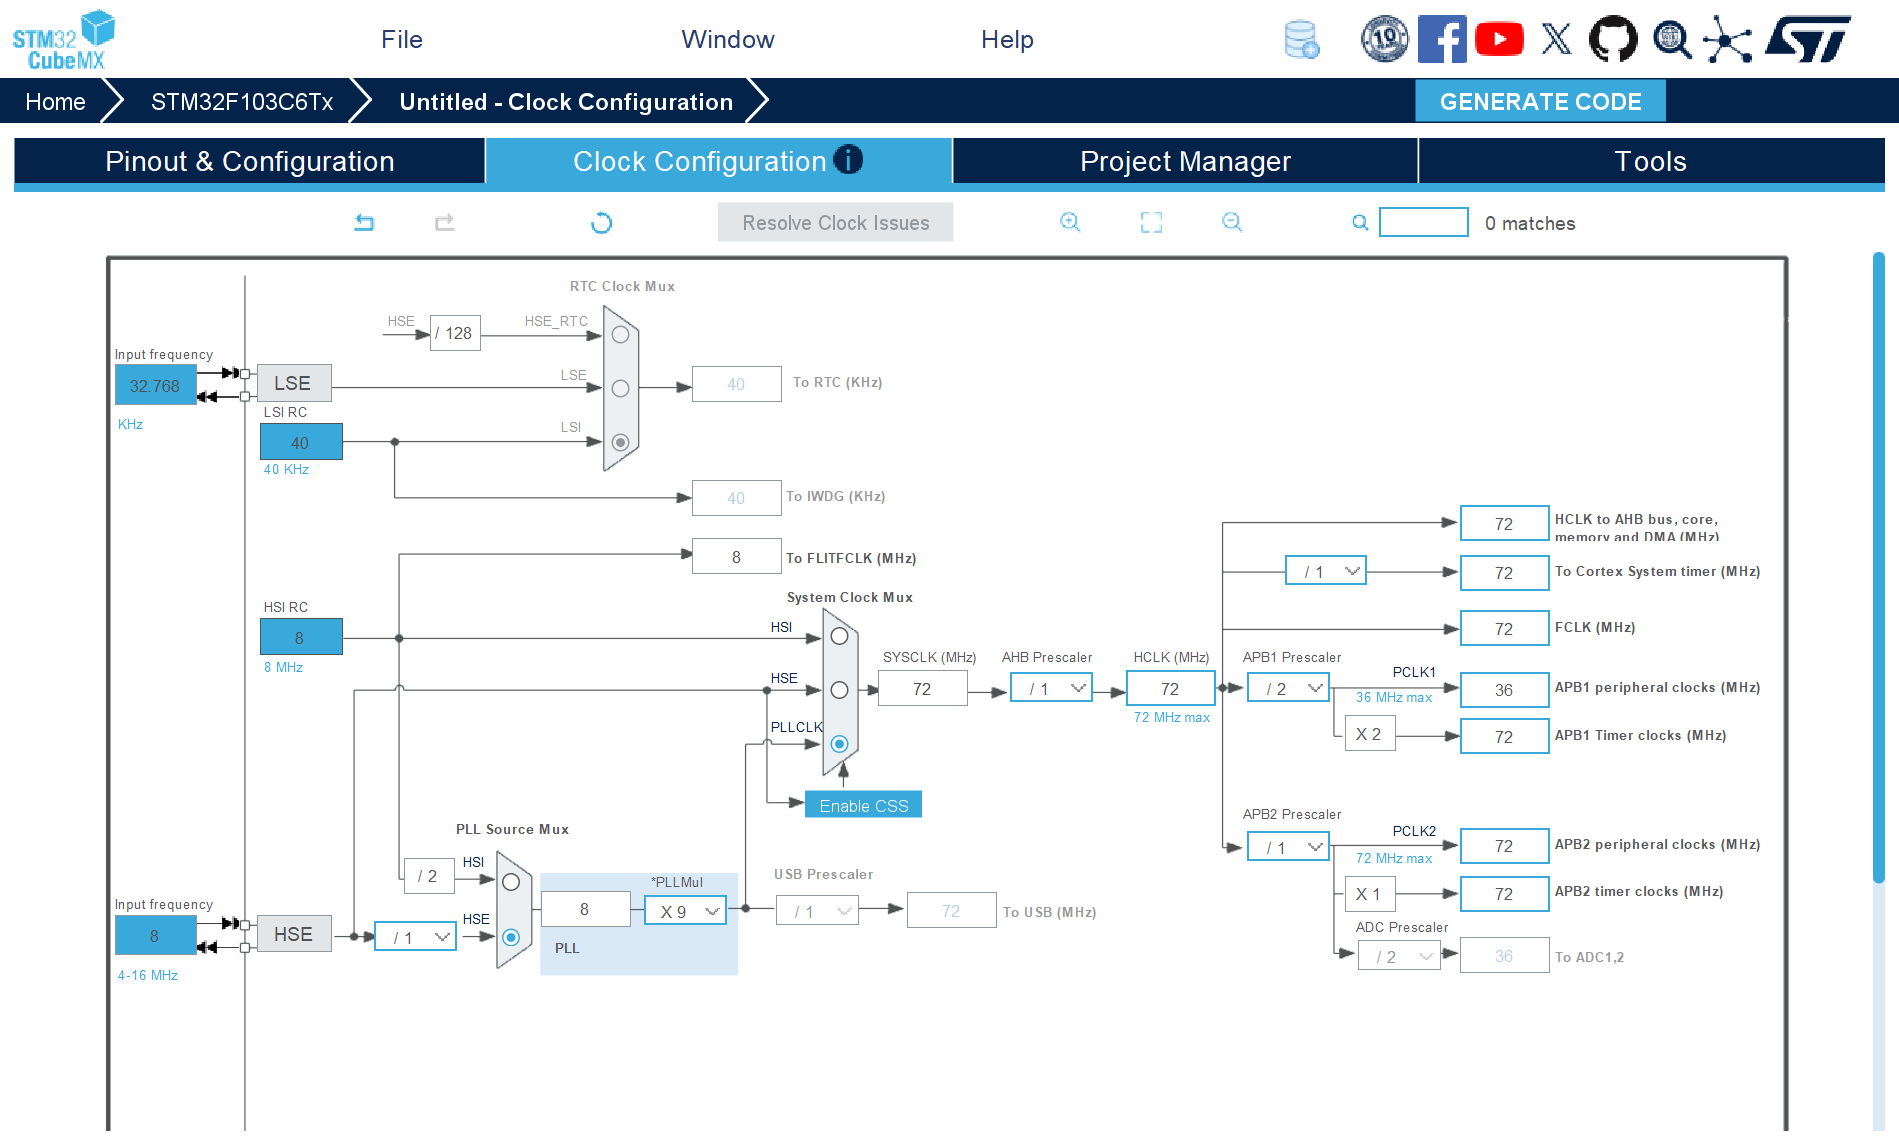Viewport: 1899px width, 1145px height.
Task: Click the clock search input field
Action: (1423, 222)
